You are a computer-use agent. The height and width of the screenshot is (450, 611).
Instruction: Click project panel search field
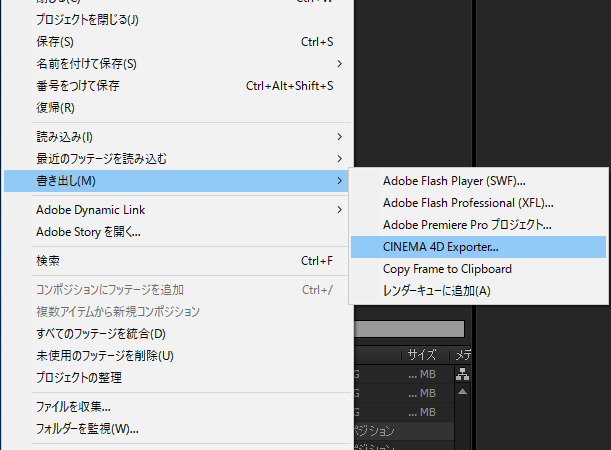click(x=409, y=329)
